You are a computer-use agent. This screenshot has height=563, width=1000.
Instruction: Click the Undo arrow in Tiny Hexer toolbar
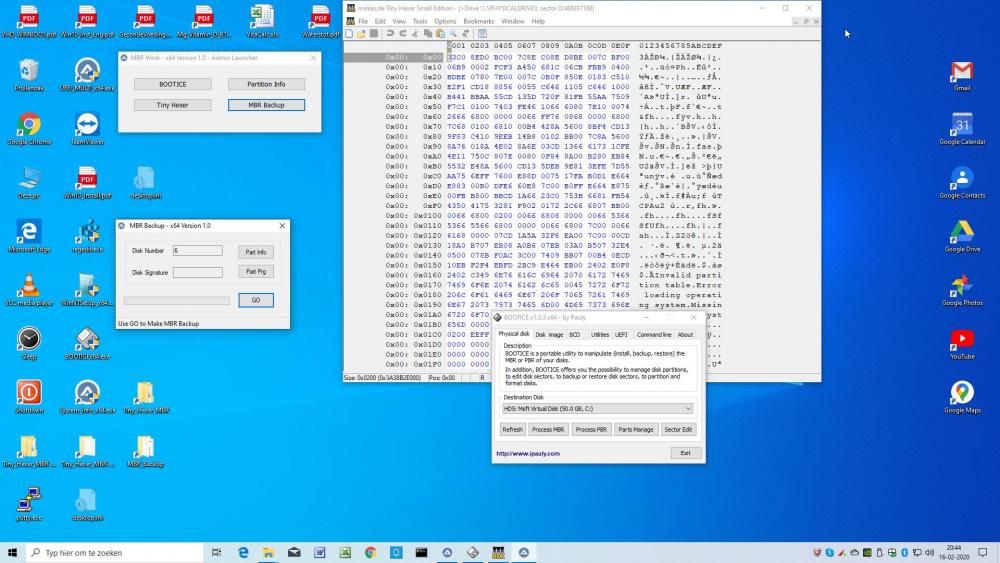pos(388,33)
